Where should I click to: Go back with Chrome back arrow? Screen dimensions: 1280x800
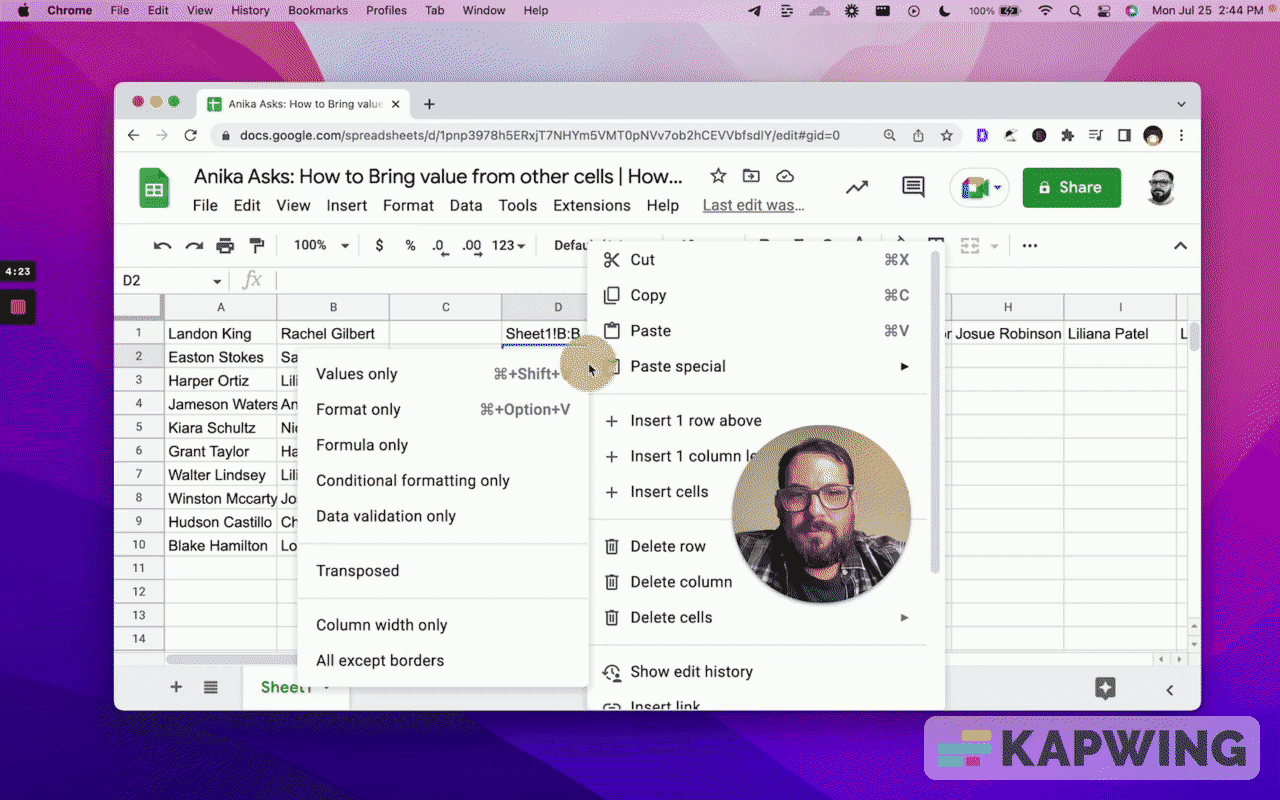(134, 135)
